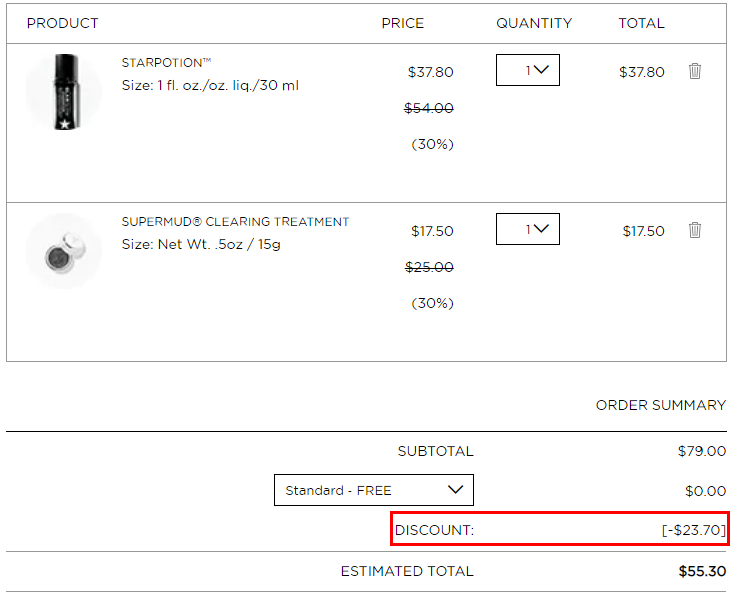This screenshot has height=599, width=730.
Task: Click the struck-through $25.00 original price
Action: [x=429, y=267]
